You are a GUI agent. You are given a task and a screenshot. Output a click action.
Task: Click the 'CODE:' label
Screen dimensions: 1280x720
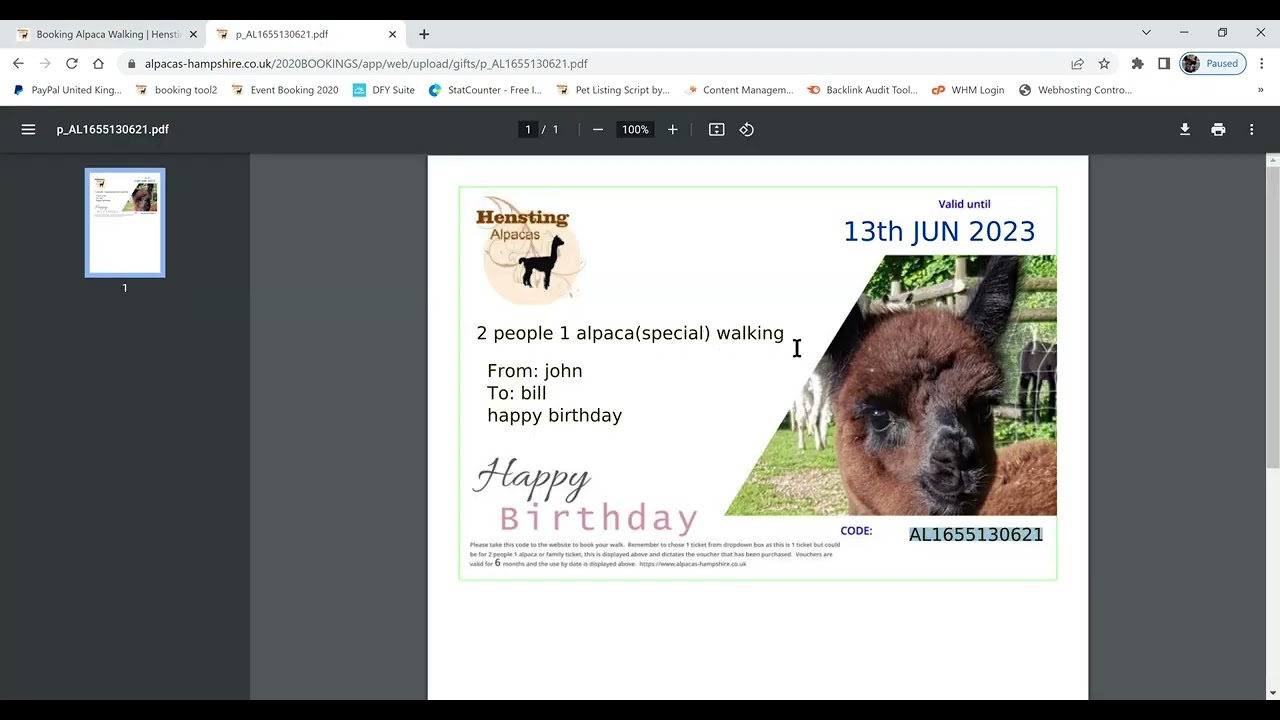point(856,531)
